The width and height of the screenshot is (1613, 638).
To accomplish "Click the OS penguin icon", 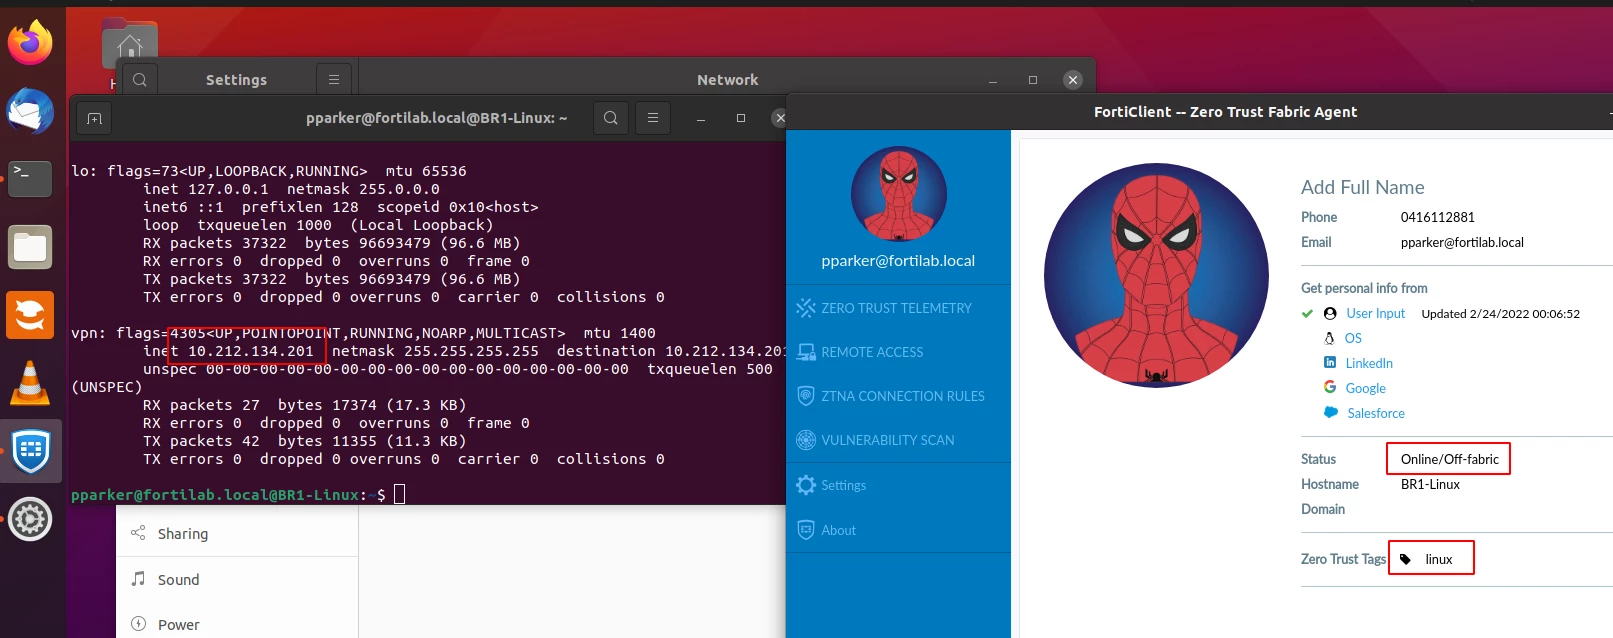I will coord(1330,338).
